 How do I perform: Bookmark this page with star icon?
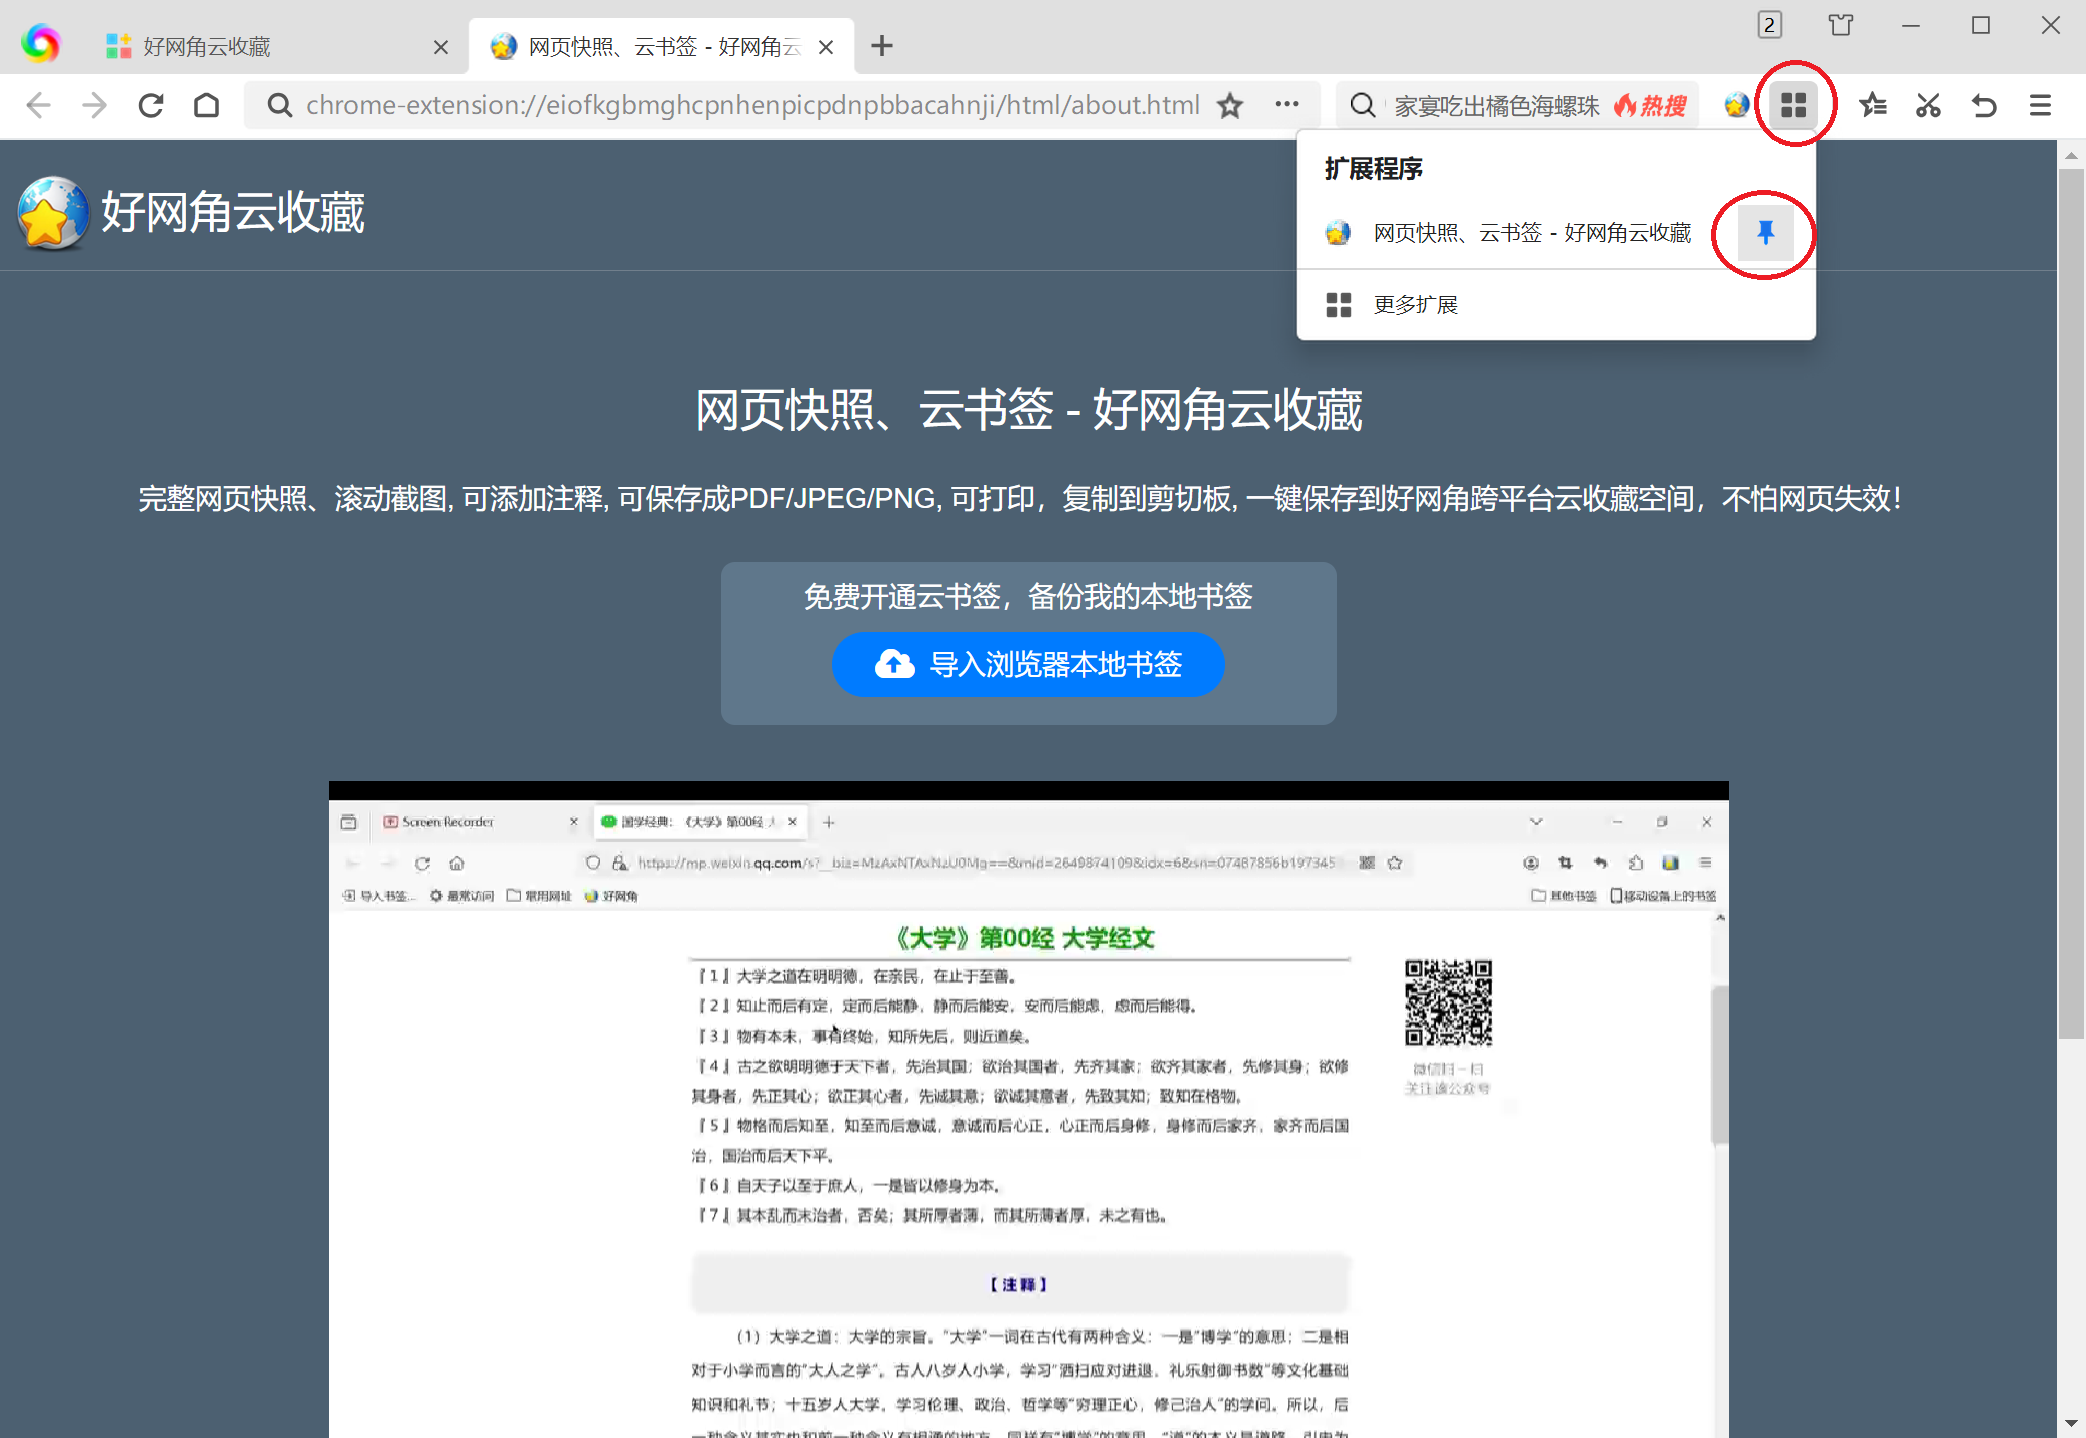coord(1230,105)
